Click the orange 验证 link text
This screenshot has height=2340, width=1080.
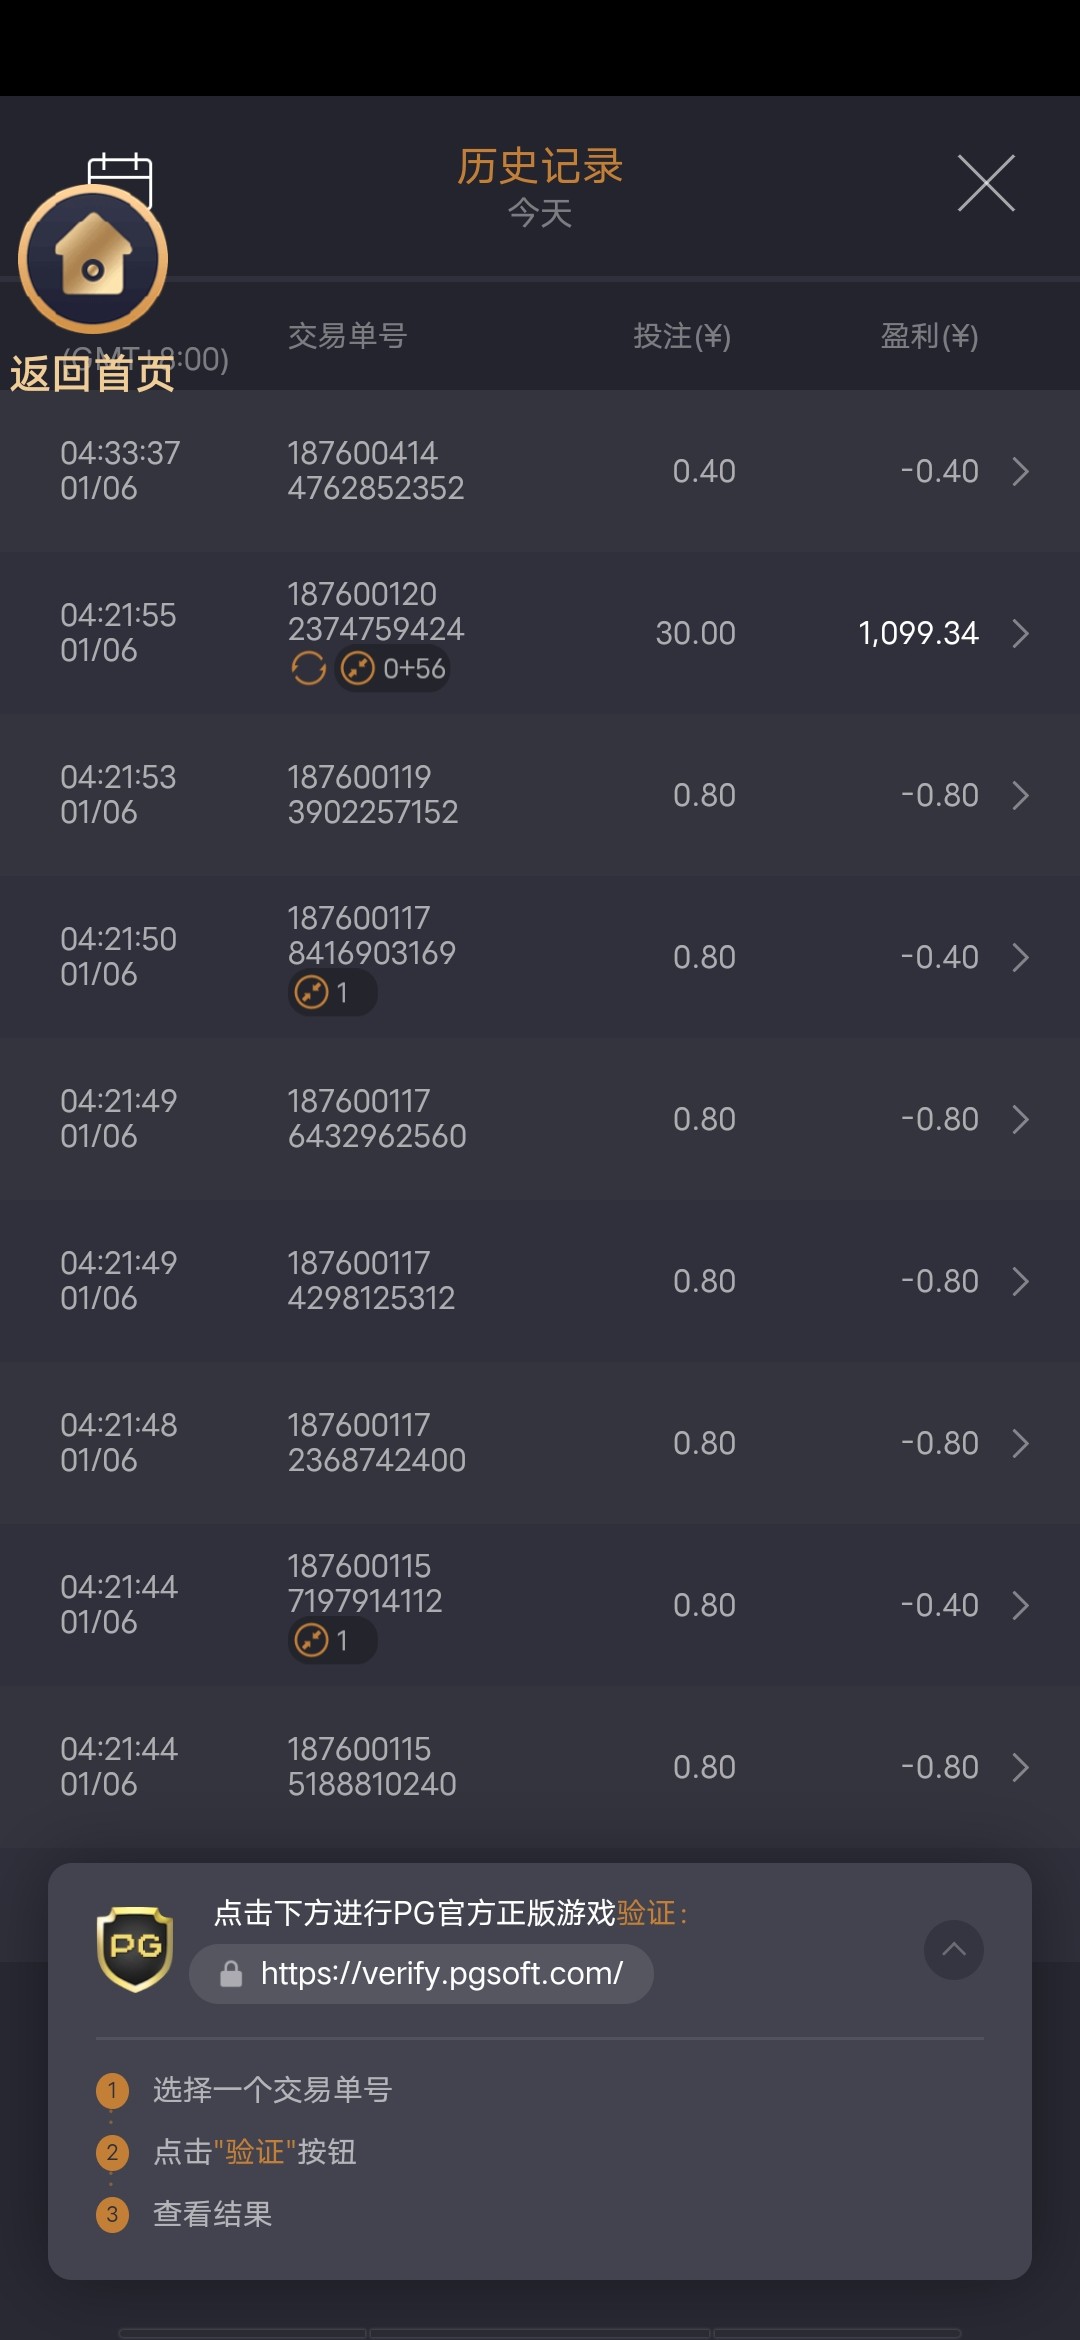[647, 1913]
